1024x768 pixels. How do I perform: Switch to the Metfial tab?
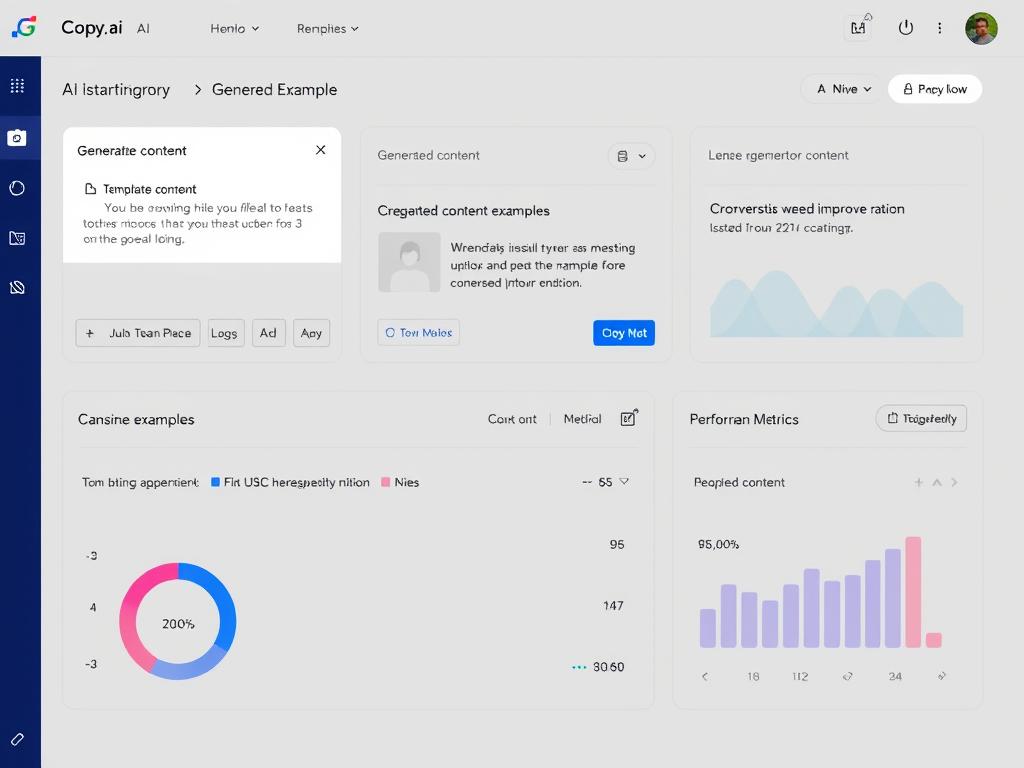582,419
